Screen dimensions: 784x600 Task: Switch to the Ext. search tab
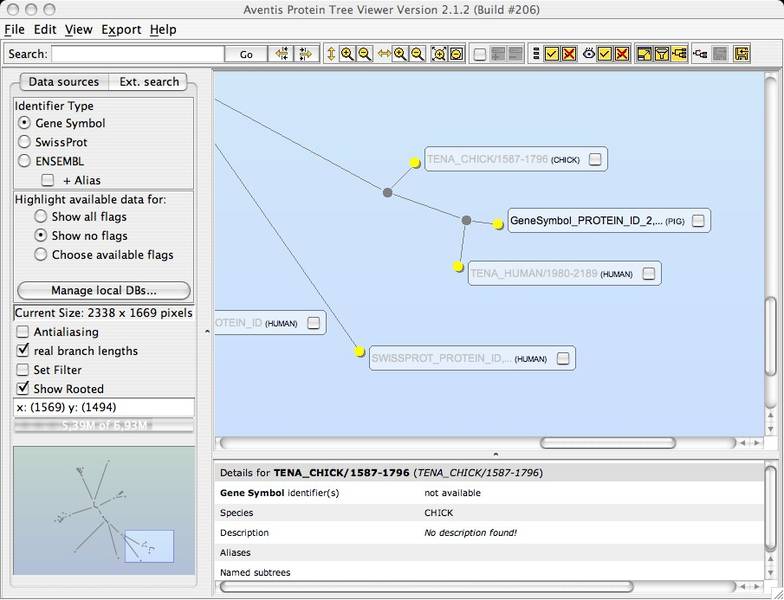click(148, 82)
